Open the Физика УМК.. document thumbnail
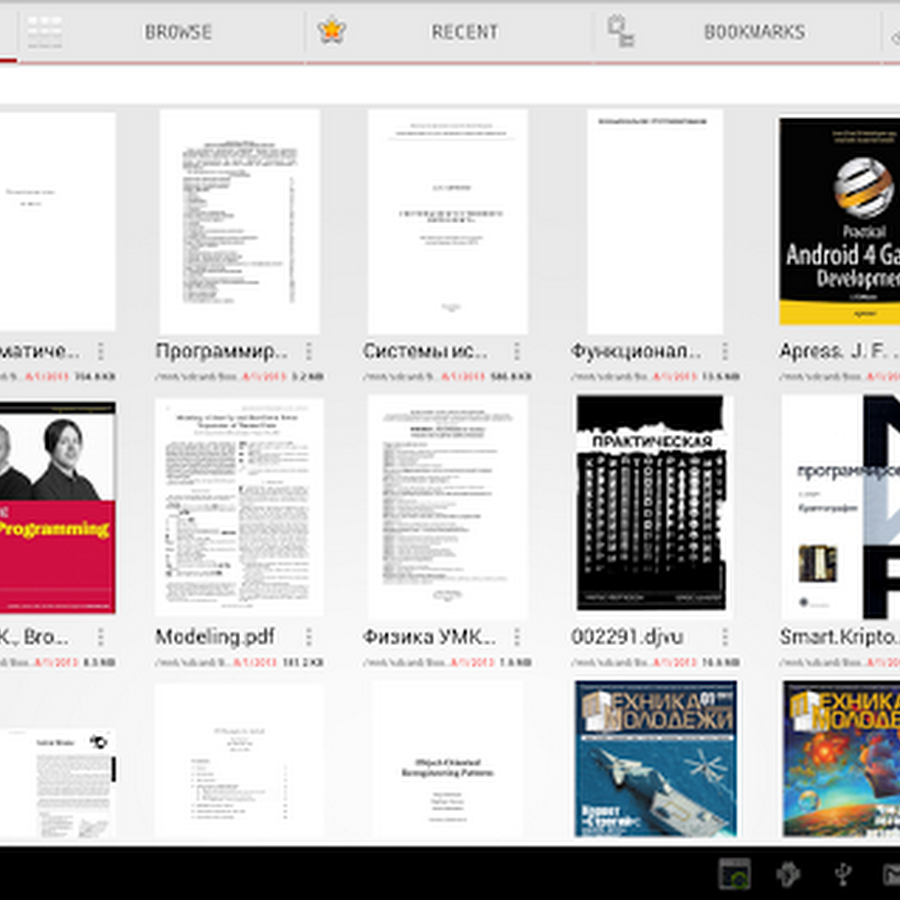The height and width of the screenshot is (900, 900). point(448,506)
